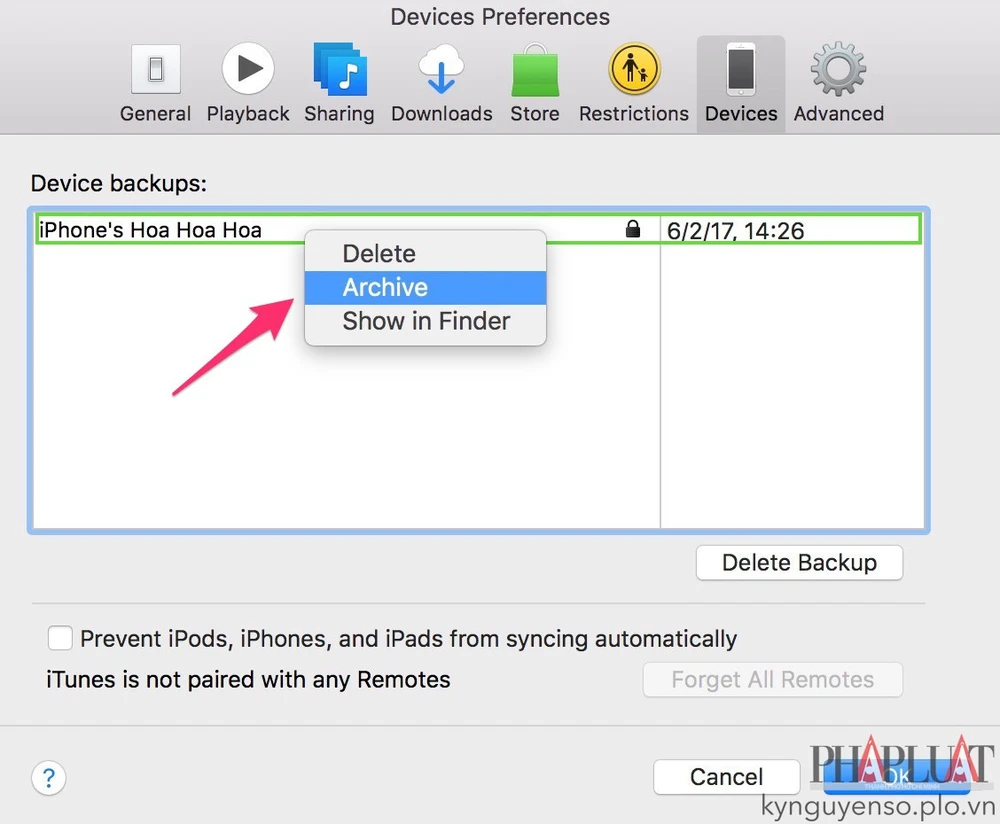
Task: Open the General preferences pane icon
Action: pyautogui.click(x=155, y=72)
